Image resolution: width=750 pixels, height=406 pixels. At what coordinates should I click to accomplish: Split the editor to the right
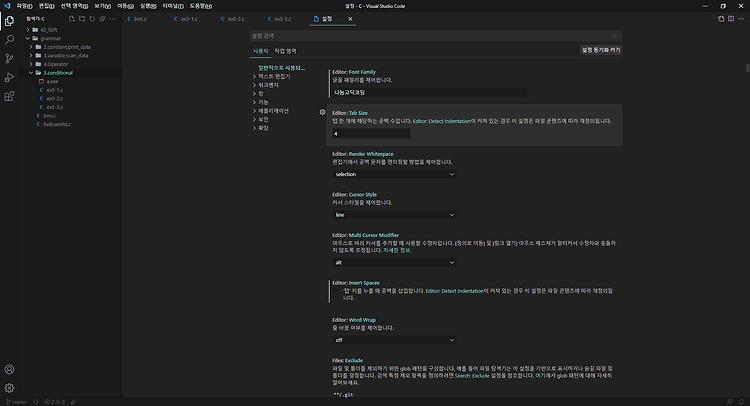(x=731, y=19)
